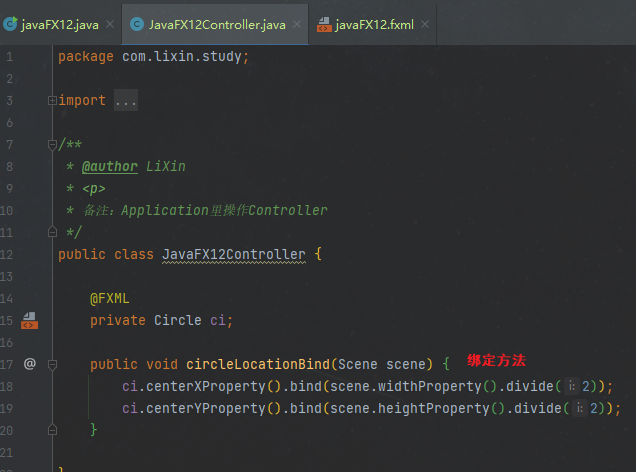Click heightProperty in the bind call
Viewport: 636px width, 472px height.
tap(434, 408)
